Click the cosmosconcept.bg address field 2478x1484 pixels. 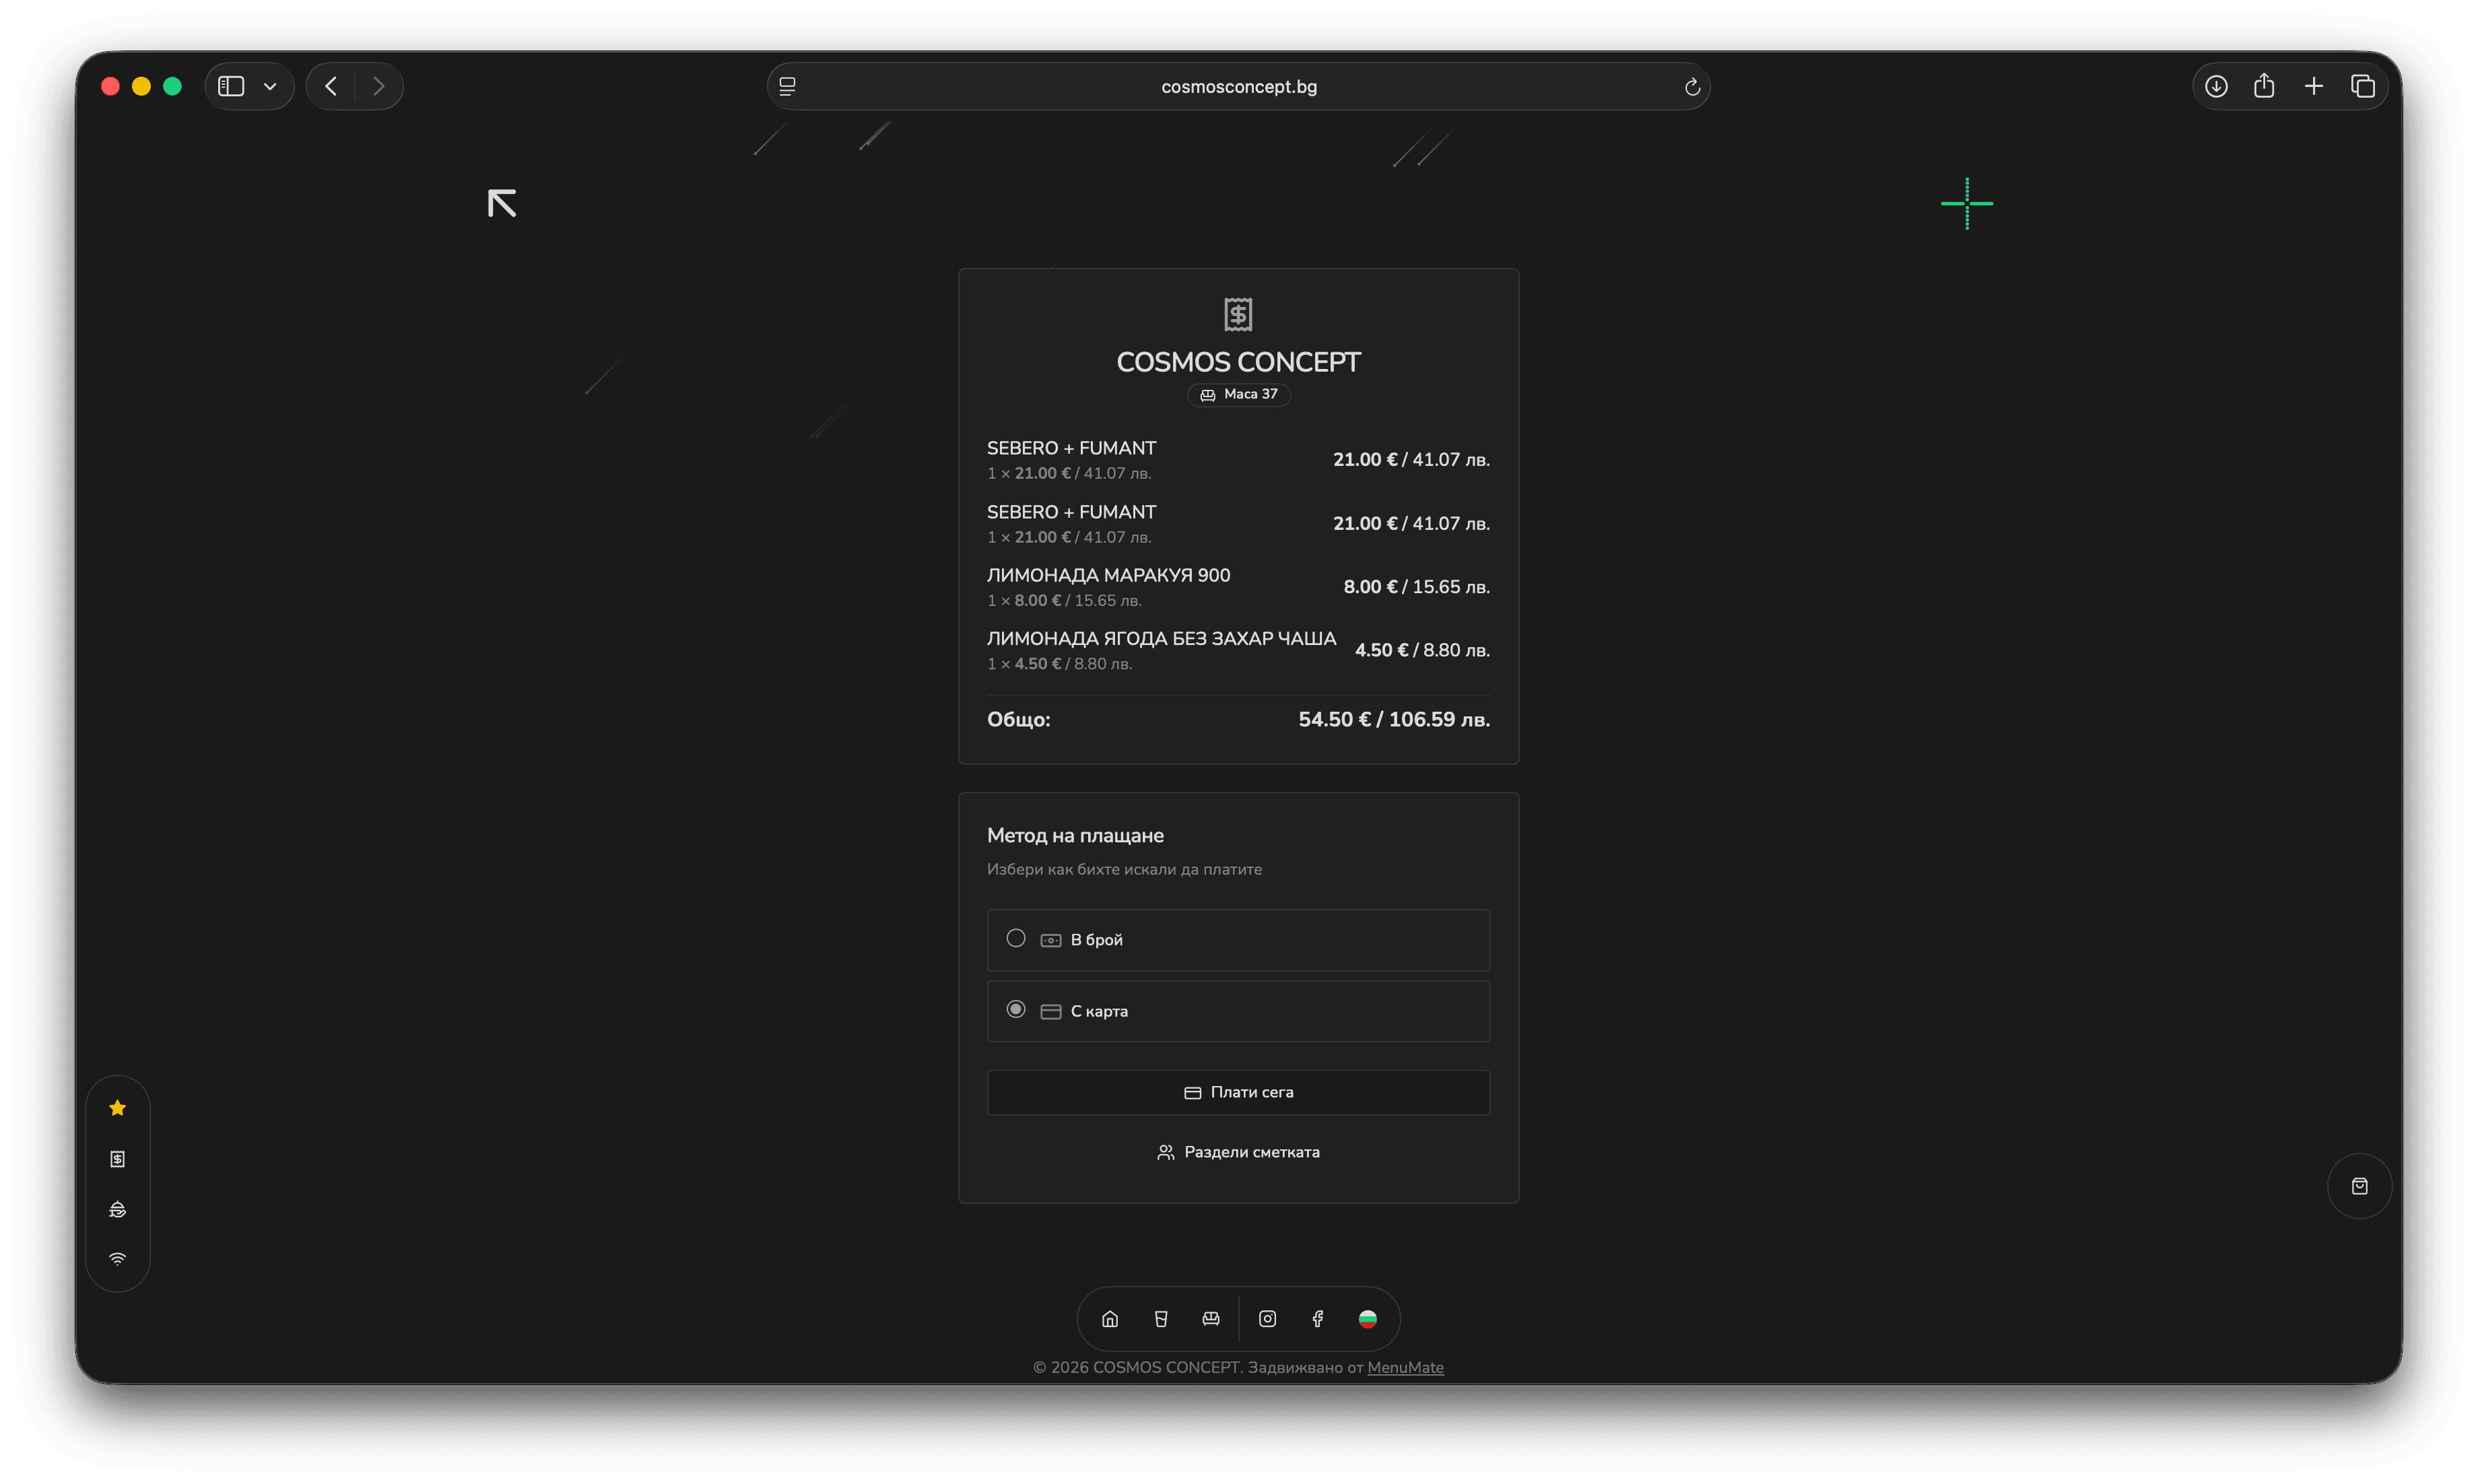(1238, 87)
